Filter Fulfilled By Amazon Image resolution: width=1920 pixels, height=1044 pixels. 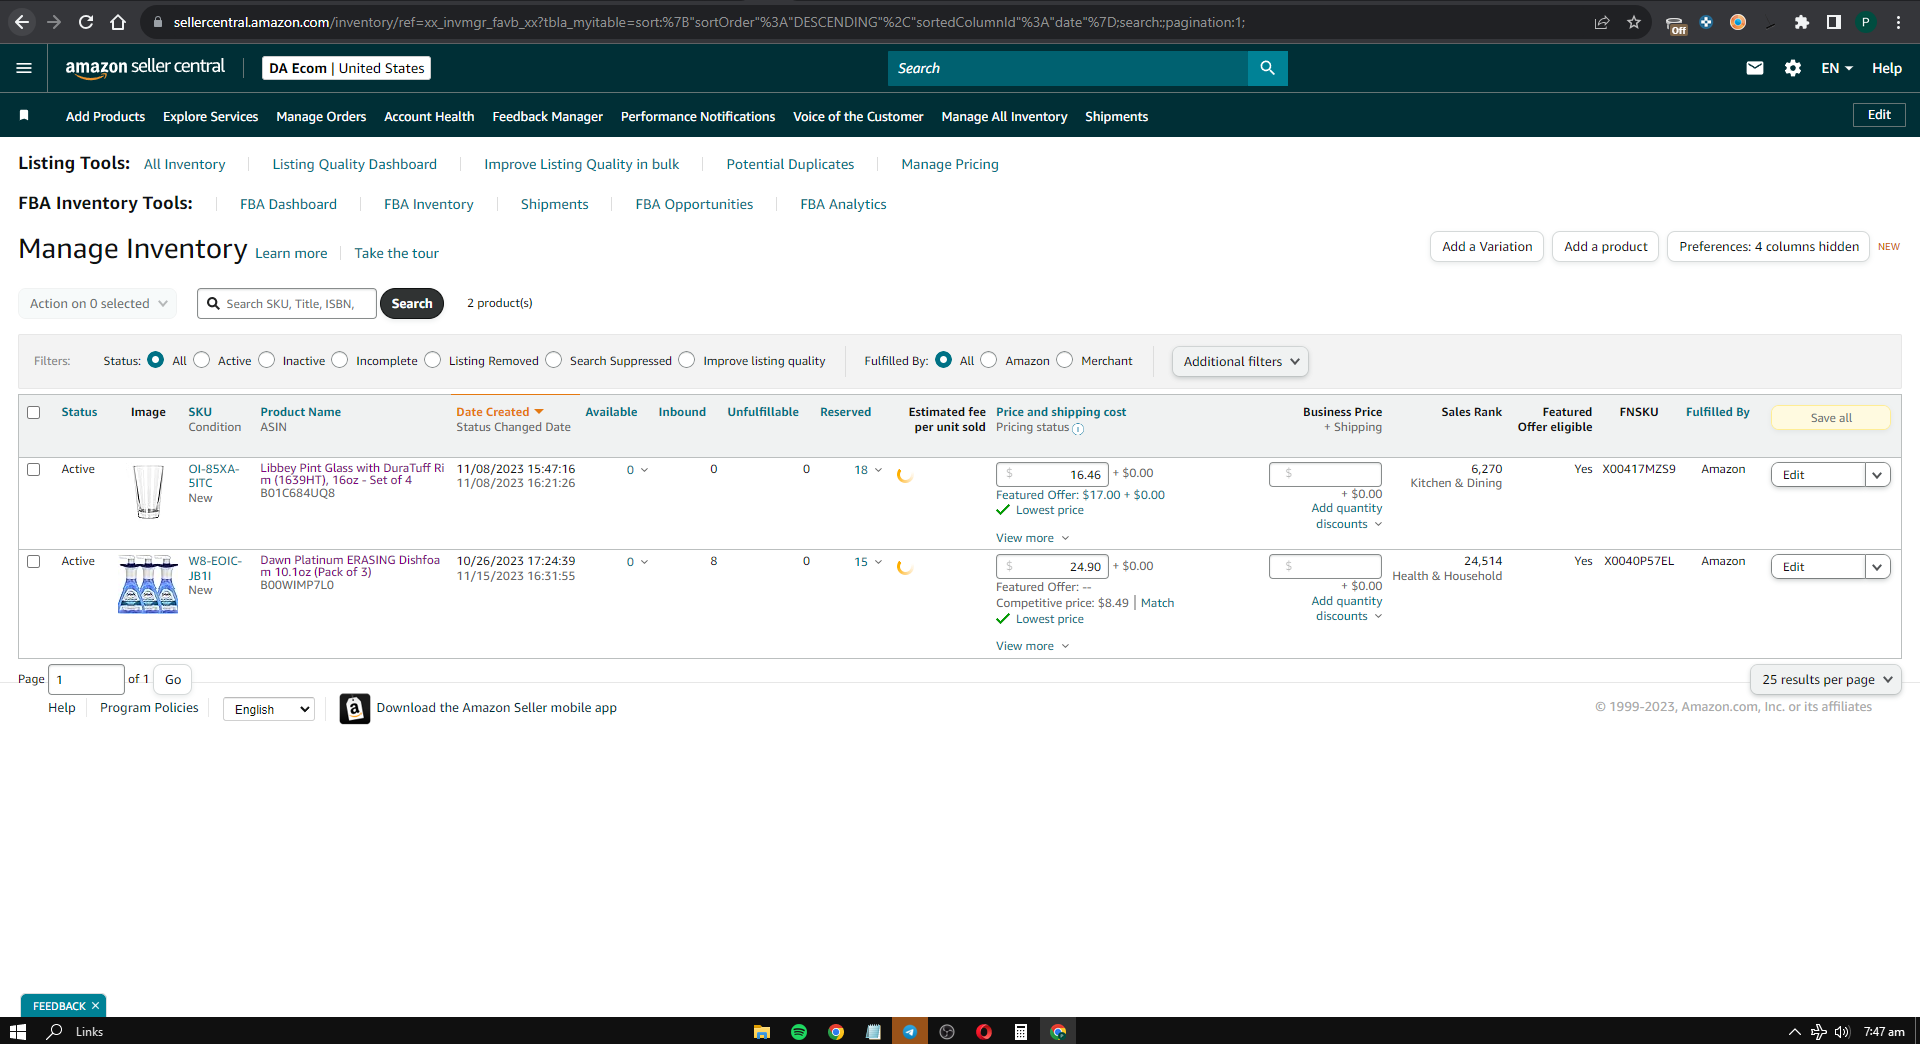[989, 360]
